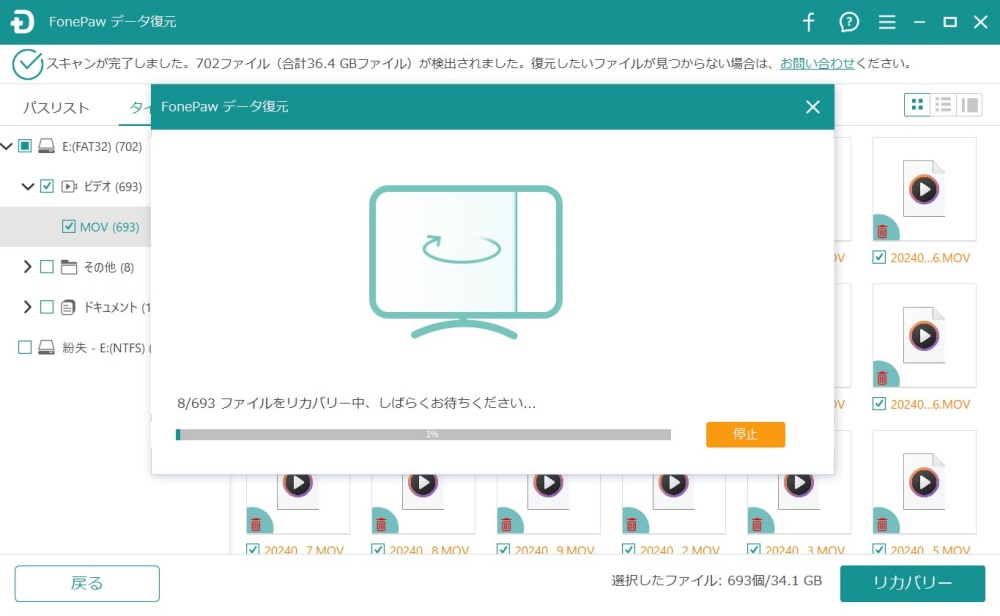Click the scan completed status message text

click(x=479, y=64)
